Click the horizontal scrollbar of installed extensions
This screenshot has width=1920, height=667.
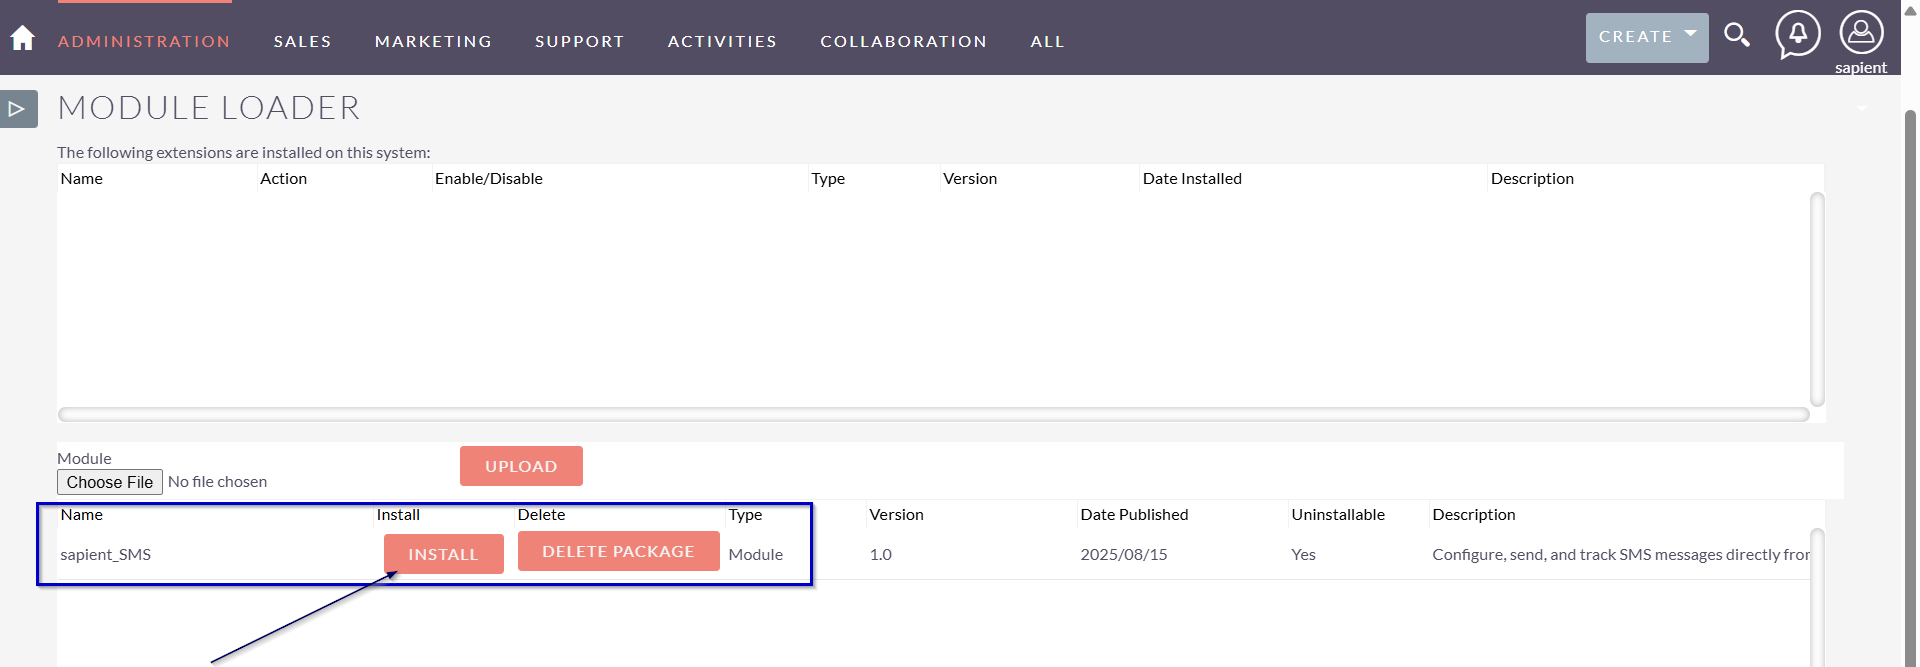pyautogui.click(x=933, y=414)
